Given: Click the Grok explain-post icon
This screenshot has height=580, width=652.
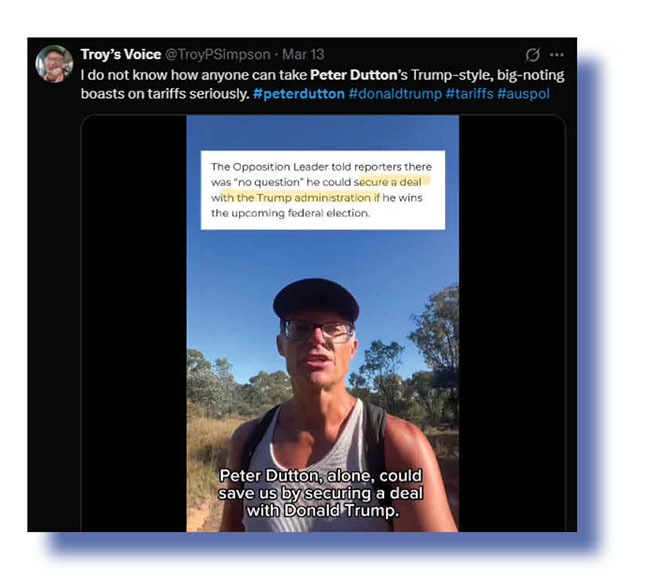Looking at the screenshot, I should [533, 54].
